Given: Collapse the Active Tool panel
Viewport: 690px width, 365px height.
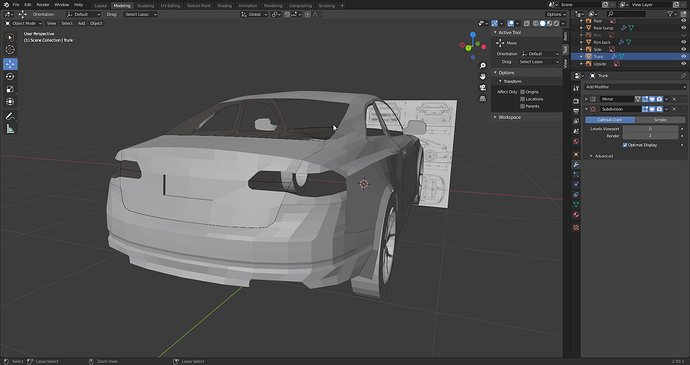Looking at the screenshot, I should coord(495,33).
